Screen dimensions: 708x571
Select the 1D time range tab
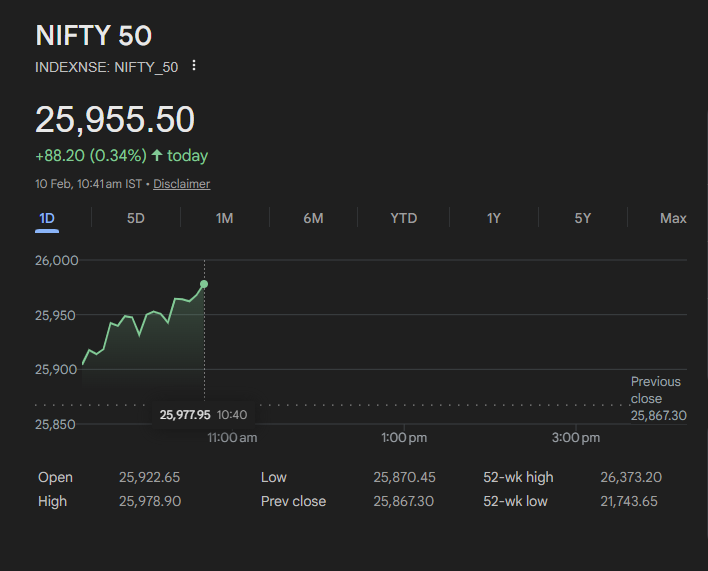[47, 218]
